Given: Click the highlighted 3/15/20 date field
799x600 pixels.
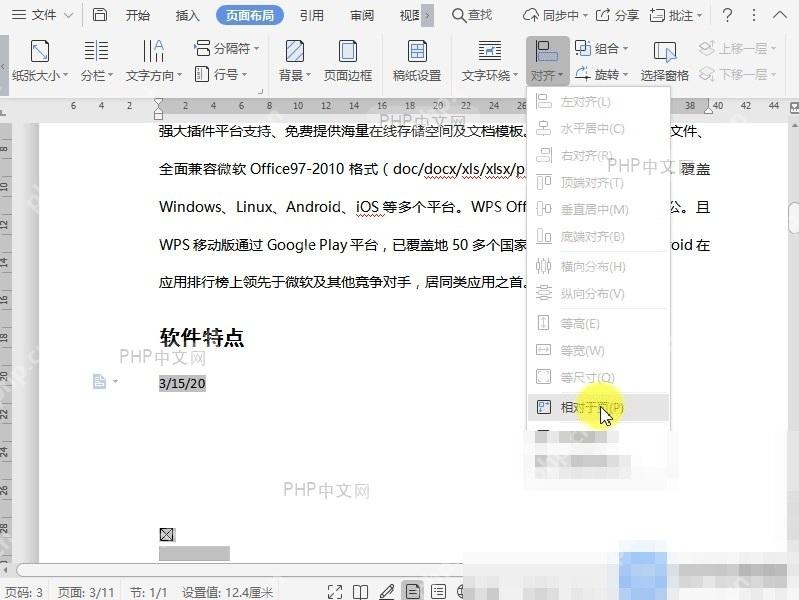Looking at the screenshot, I should click(x=182, y=383).
